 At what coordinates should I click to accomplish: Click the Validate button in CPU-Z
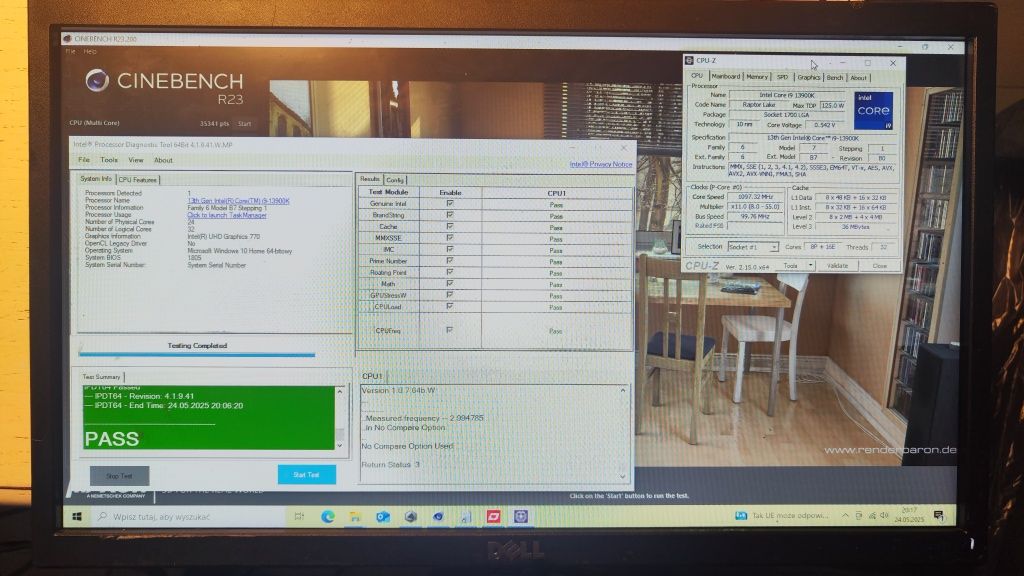click(837, 266)
